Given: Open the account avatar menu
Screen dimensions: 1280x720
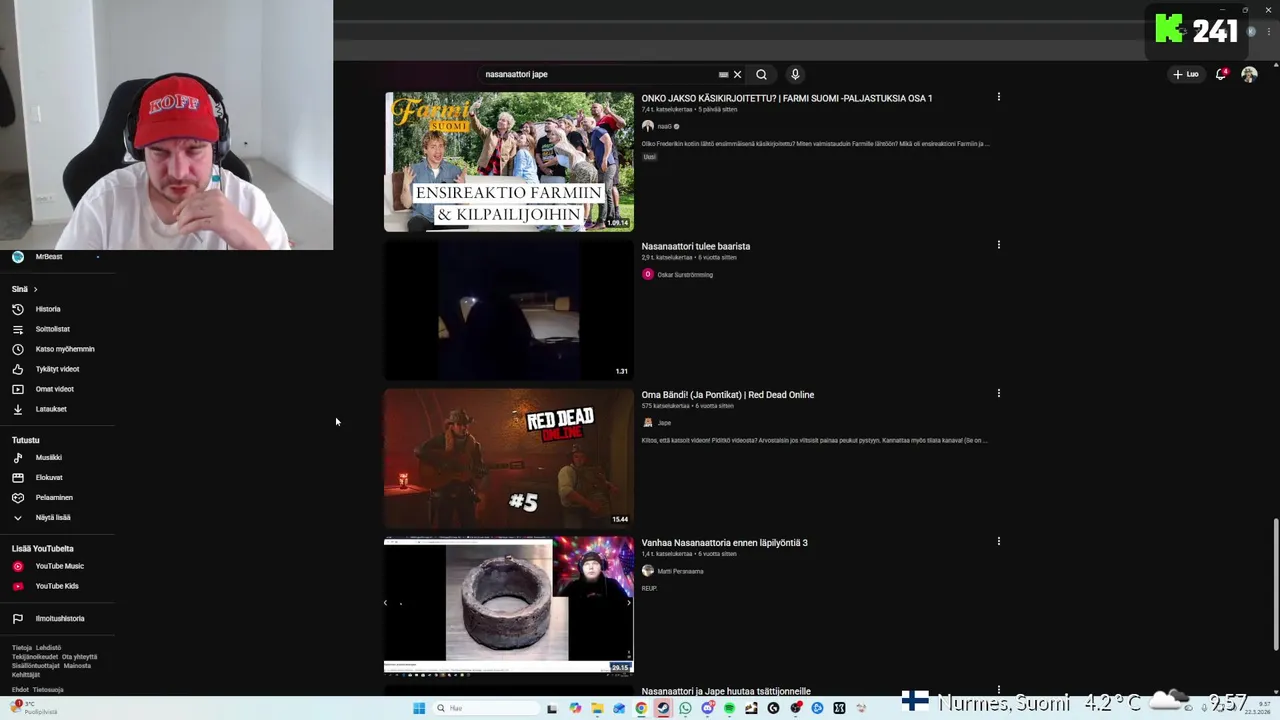Looking at the screenshot, I should pos(1249,74).
